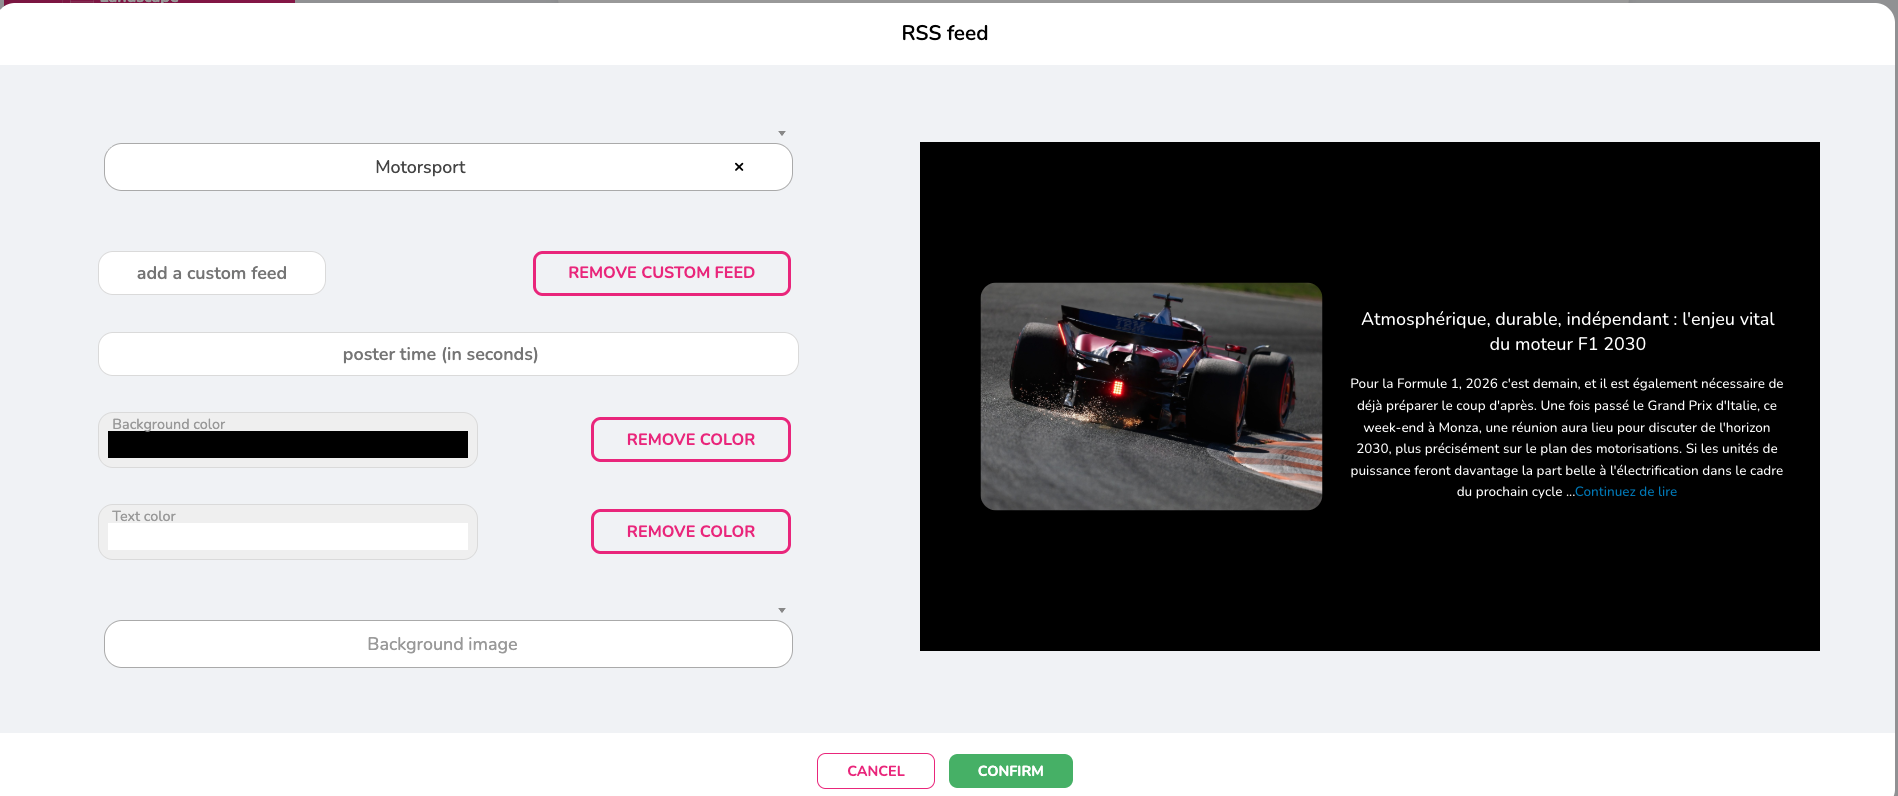This screenshot has width=1898, height=796.
Task: Open the Motorsport feed dropdown
Action: click(x=420, y=167)
